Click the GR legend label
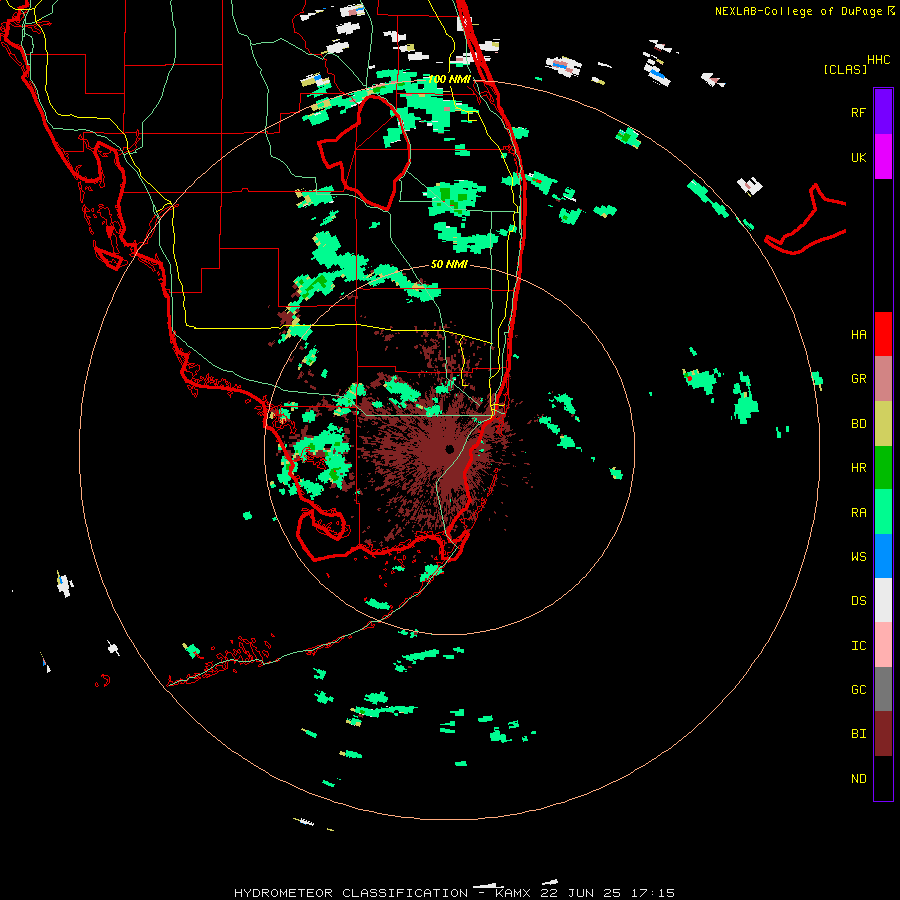Image resolution: width=900 pixels, height=900 pixels. click(858, 379)
